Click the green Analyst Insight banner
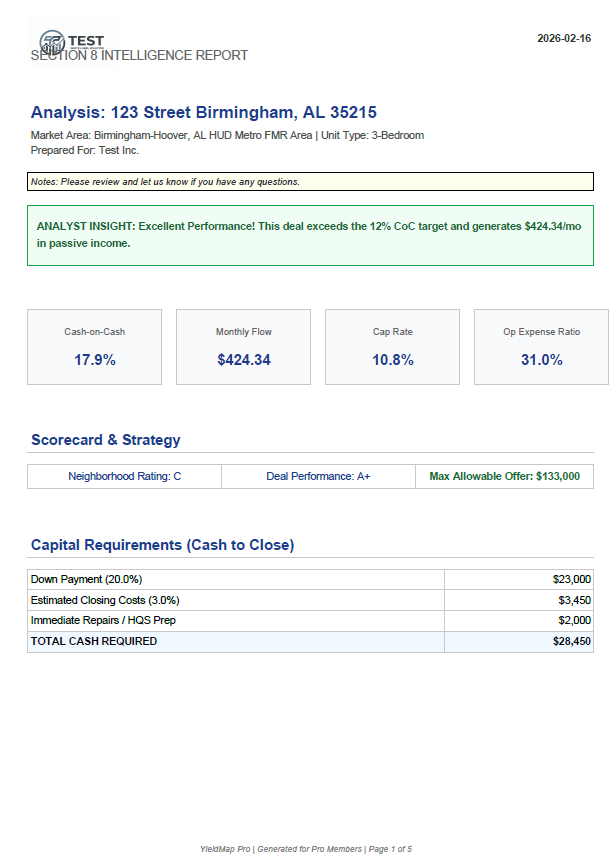This screenshot has width=616, height=865. pyautogui.click(x=310, y=235)
